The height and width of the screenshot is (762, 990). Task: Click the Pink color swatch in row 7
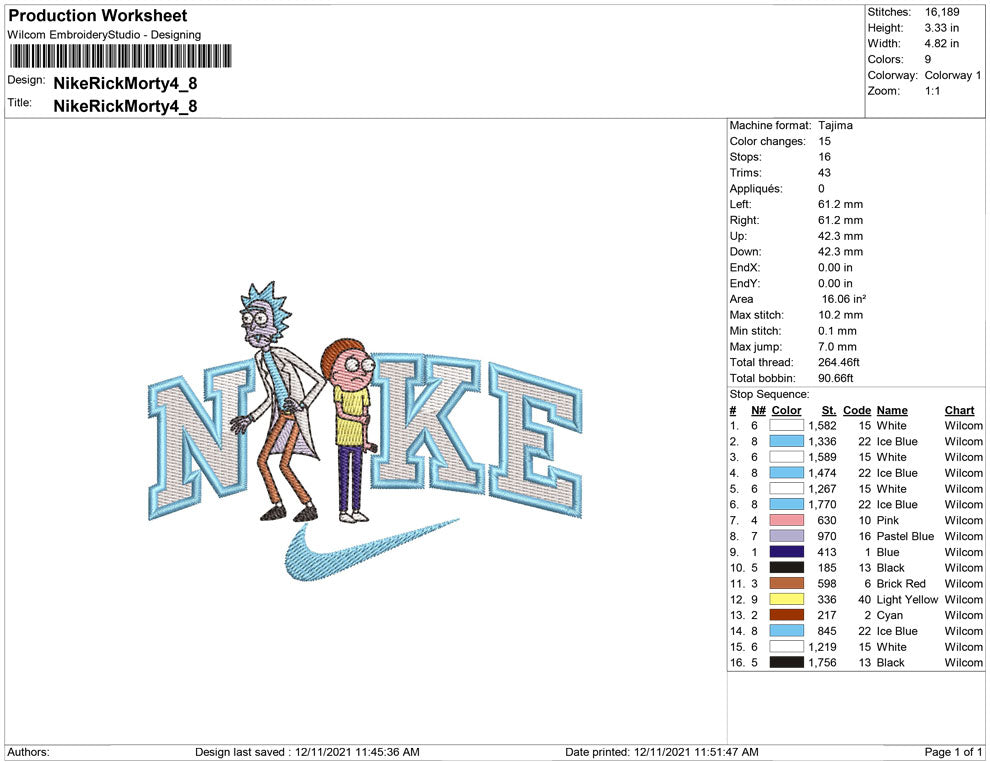(786, 520)
